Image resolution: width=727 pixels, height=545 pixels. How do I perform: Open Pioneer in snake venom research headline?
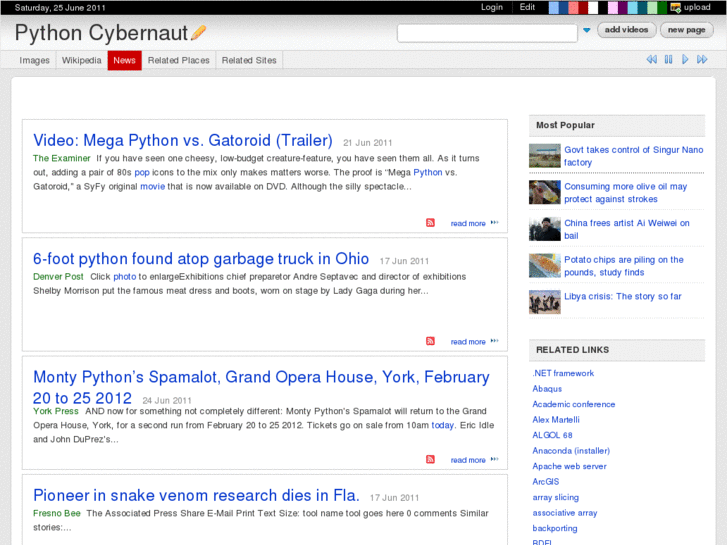[196, 495]
